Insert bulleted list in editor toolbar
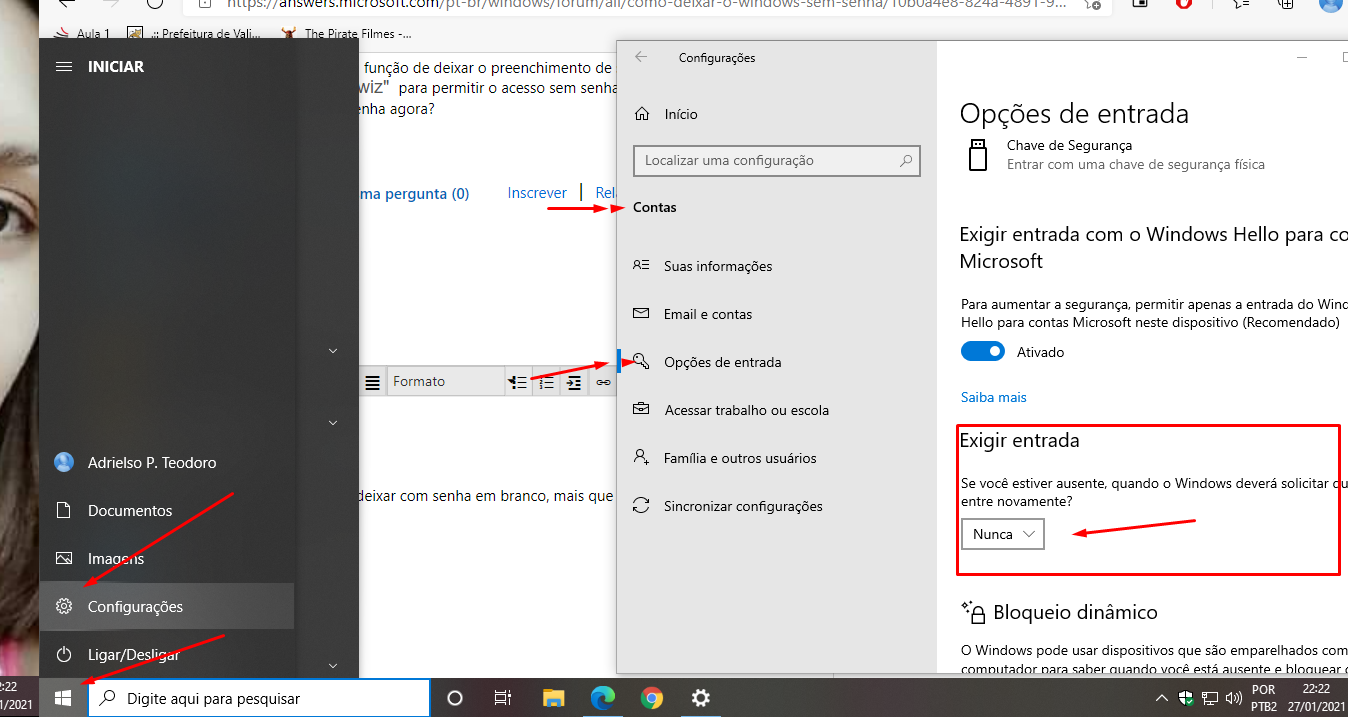The image size is (1348, 717). tap(518, 382)
